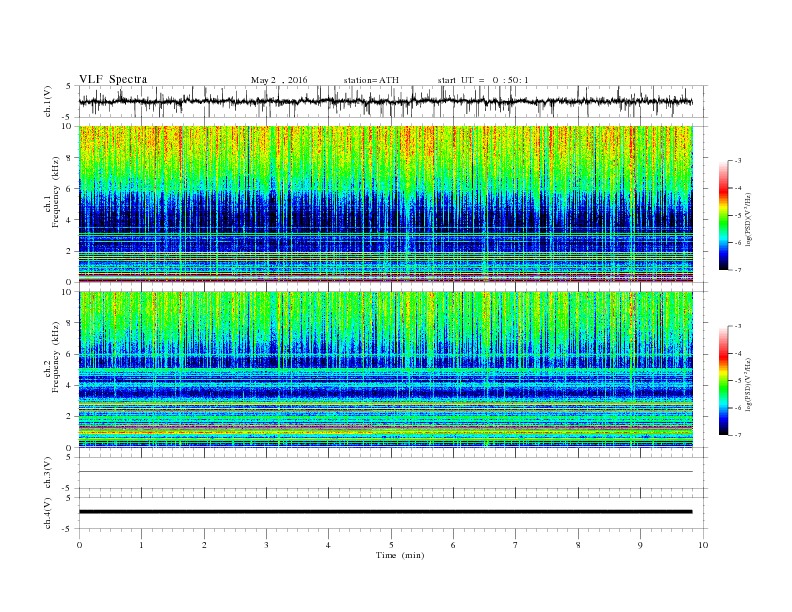The width and height of the screenshot is (792, 612).
Task: Click the ch.1 "Frequency (kHz)" axis label
Action: (x=56, y=192)
